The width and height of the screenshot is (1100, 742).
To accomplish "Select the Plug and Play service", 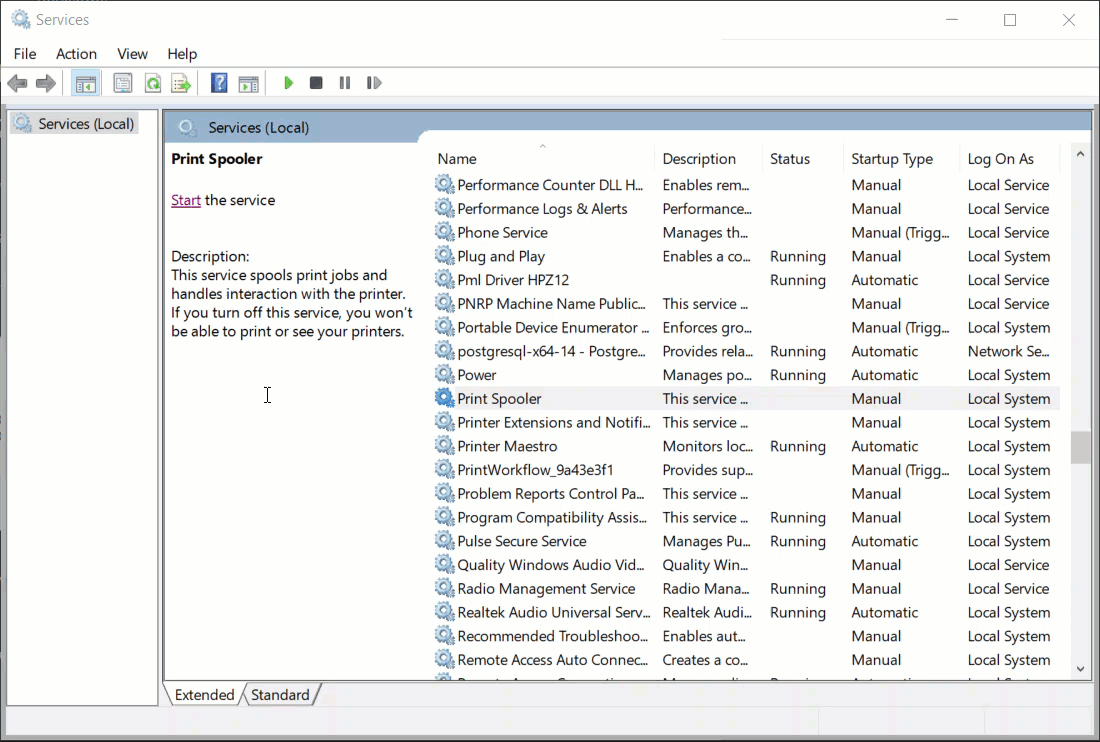I will (x=746, y=256).
